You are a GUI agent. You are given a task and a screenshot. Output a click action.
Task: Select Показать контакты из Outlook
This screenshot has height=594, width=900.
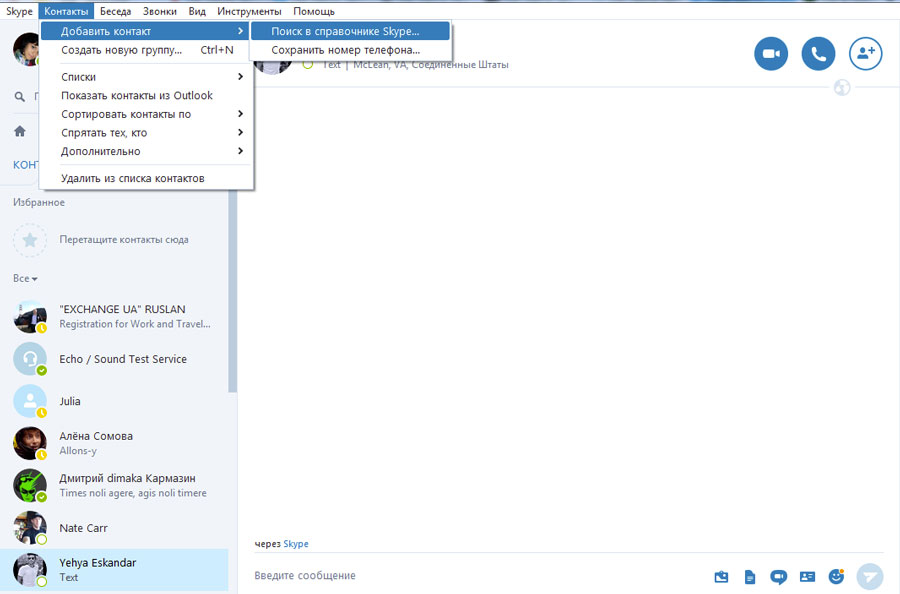146,95
